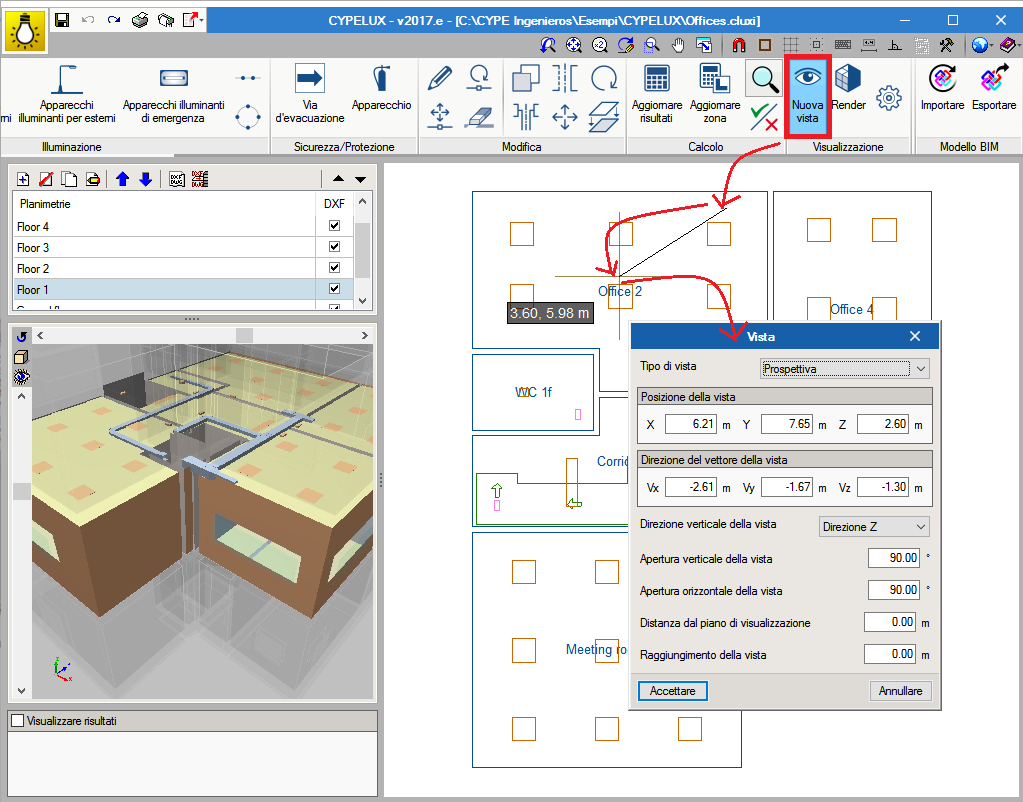Select the Via d'evacuazione arrow tool
The image size is (1023, 802).
tap(310, 94)
